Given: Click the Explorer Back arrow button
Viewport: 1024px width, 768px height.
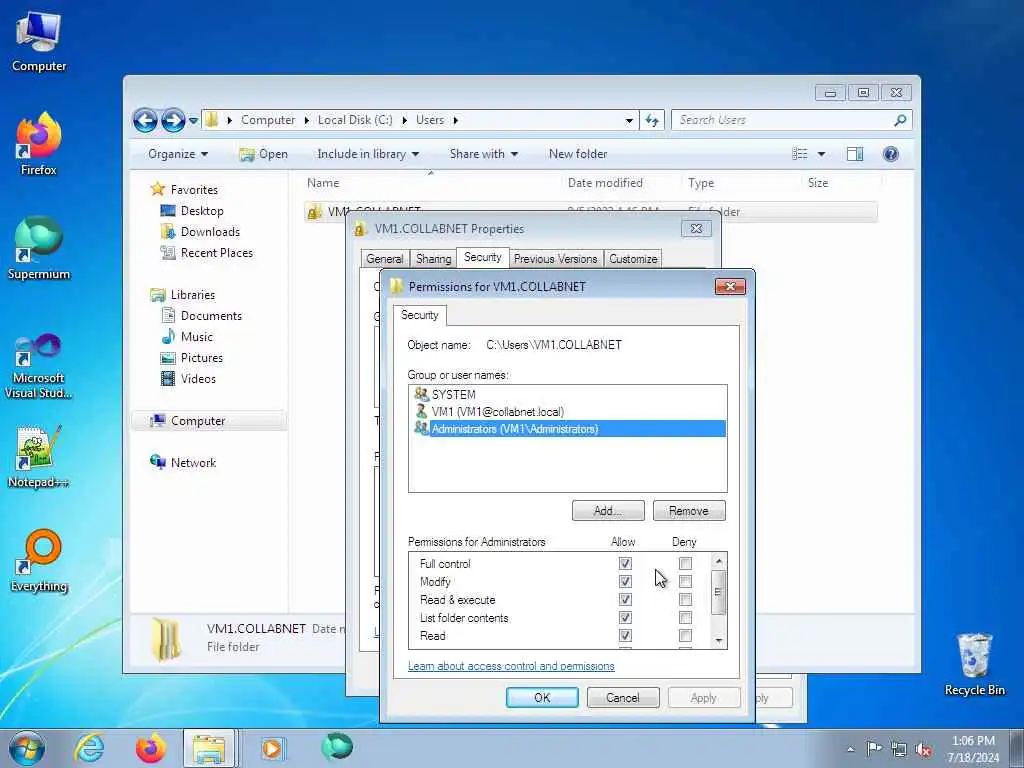Looking at the screenshot, I should click(145, 120).
